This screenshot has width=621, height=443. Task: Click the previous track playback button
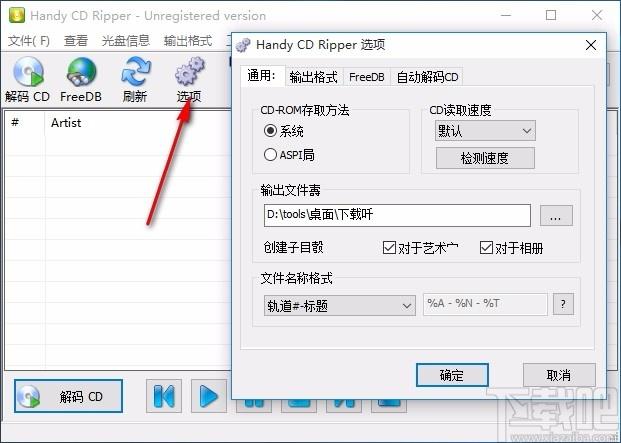coord(164,396)
